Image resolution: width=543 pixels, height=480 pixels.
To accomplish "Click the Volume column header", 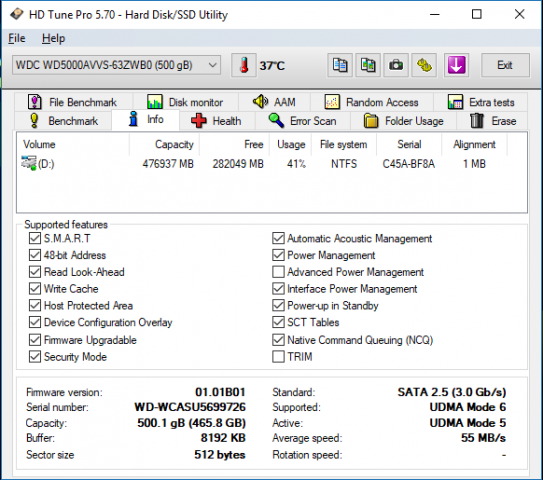I will coord(73,144).
